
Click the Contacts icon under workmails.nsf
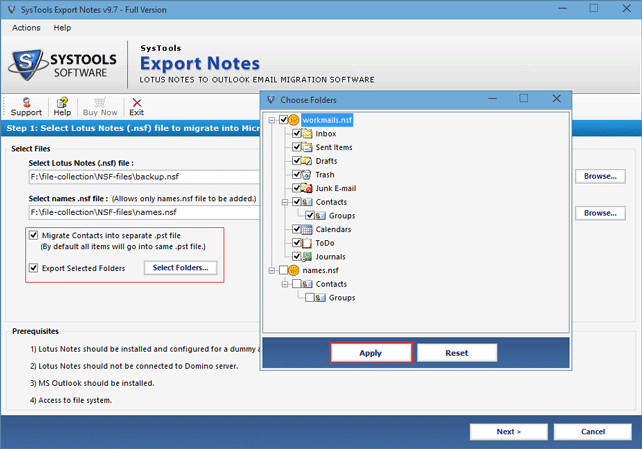pos(307,202)
